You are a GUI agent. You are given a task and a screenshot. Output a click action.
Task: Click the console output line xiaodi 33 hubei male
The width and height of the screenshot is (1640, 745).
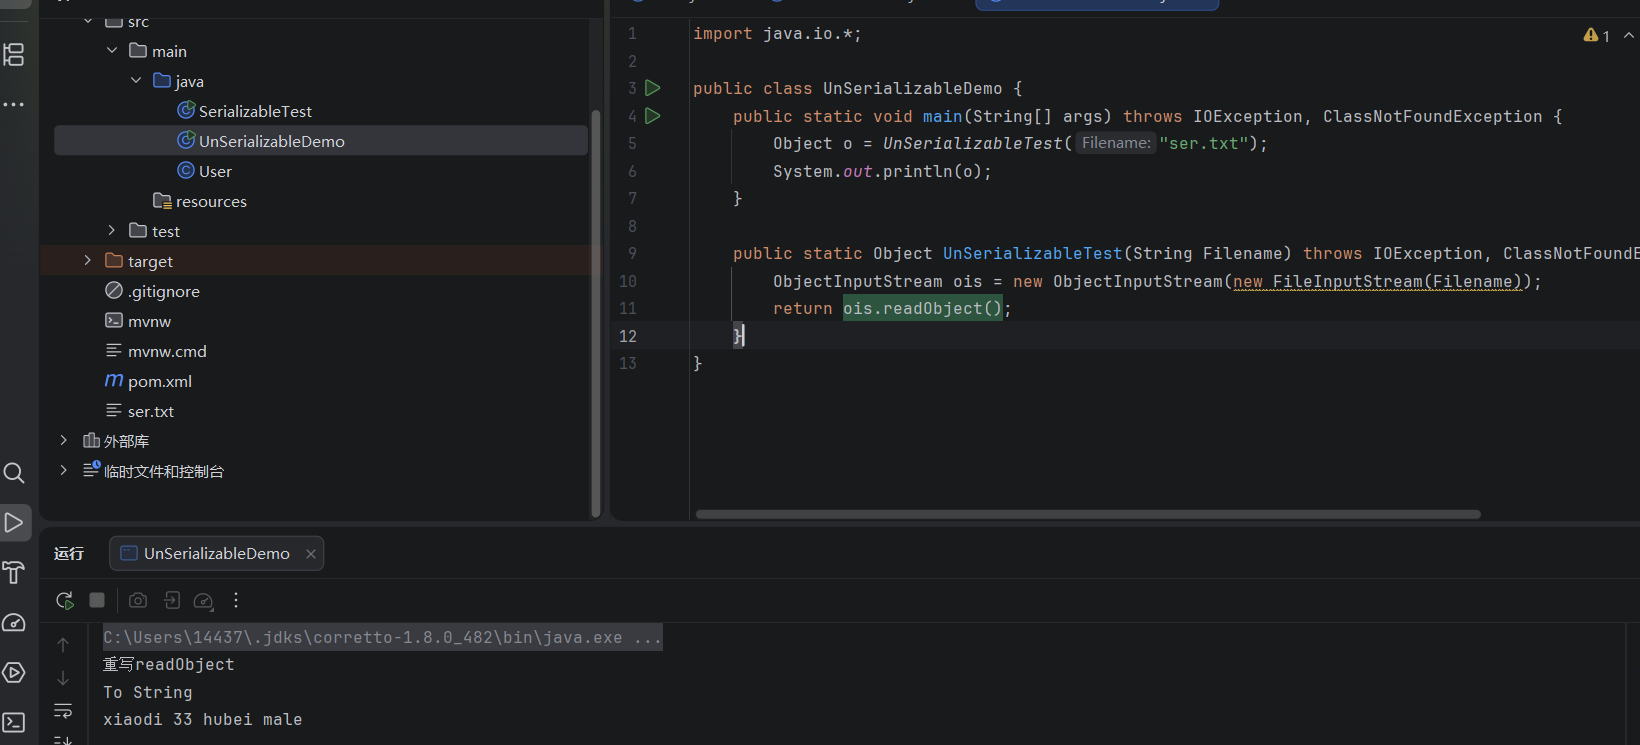tap(202, 720)
